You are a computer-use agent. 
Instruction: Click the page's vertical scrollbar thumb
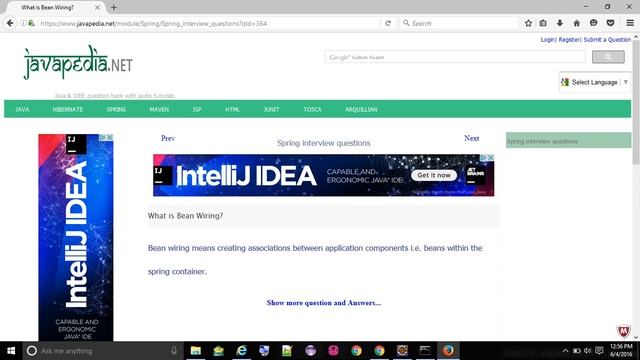pos(636,102)
